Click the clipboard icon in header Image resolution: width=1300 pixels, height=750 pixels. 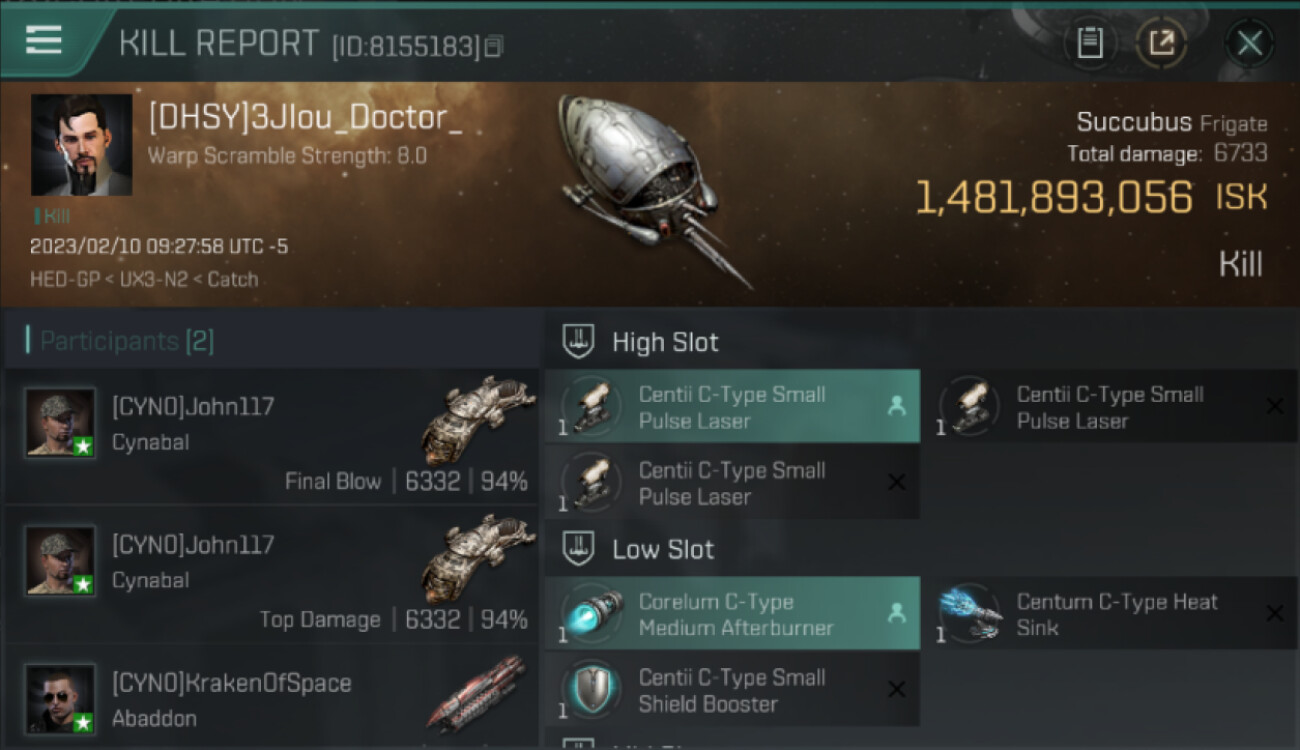point(1090,43)
